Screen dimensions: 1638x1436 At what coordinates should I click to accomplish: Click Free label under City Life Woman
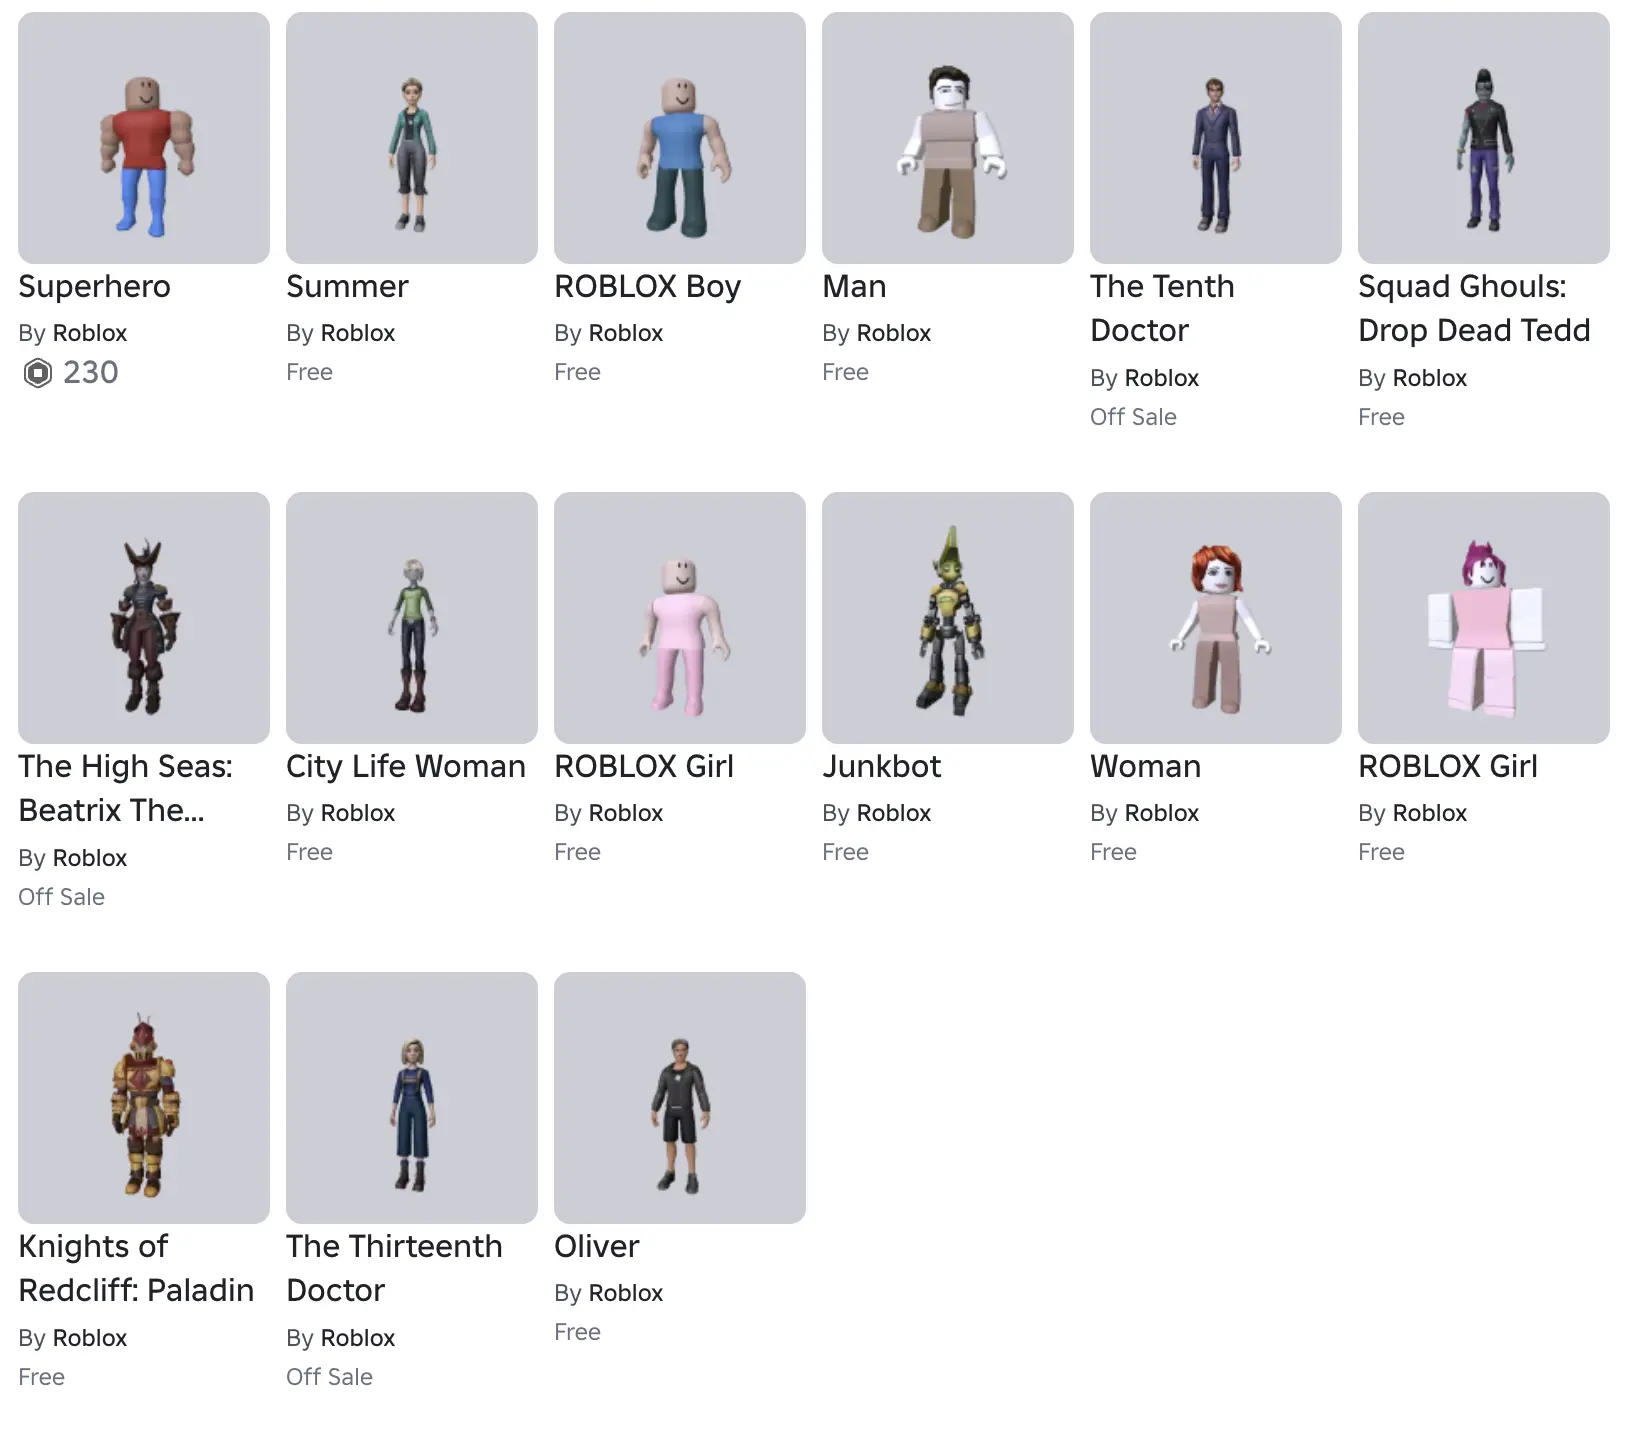click(309, 852)
